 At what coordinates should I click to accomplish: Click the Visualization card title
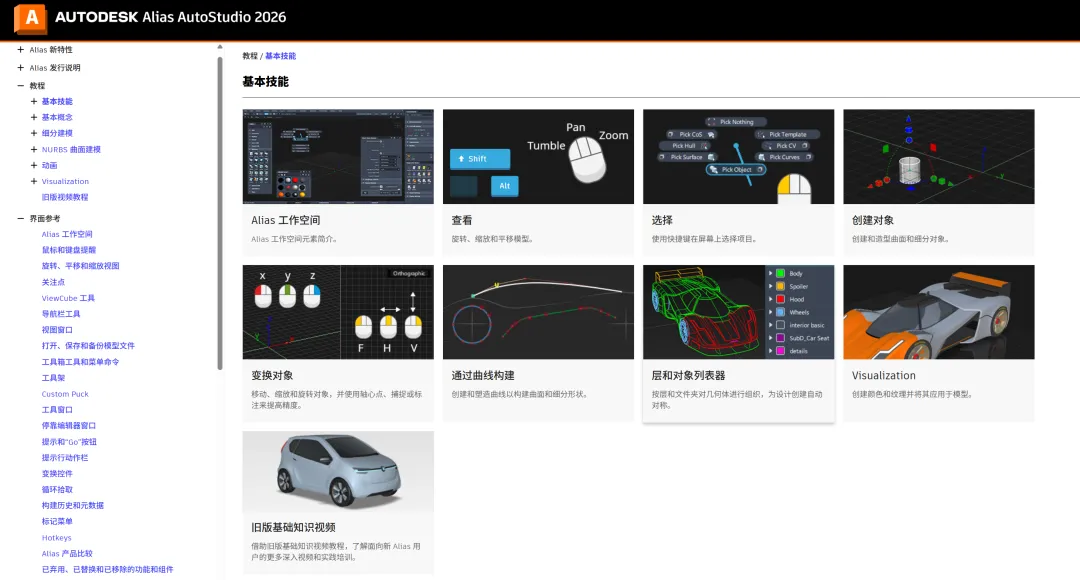click(x=884, y=375)
